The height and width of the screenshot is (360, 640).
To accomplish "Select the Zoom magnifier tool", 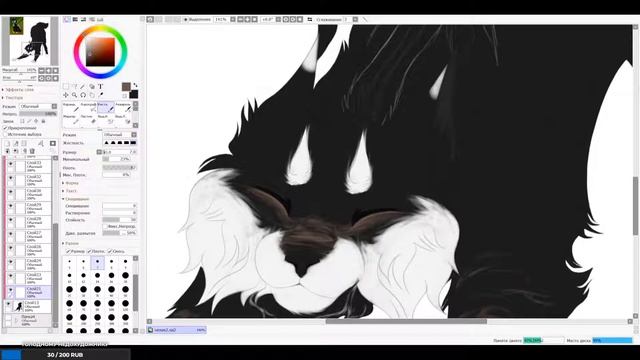I will coord(74,95).
